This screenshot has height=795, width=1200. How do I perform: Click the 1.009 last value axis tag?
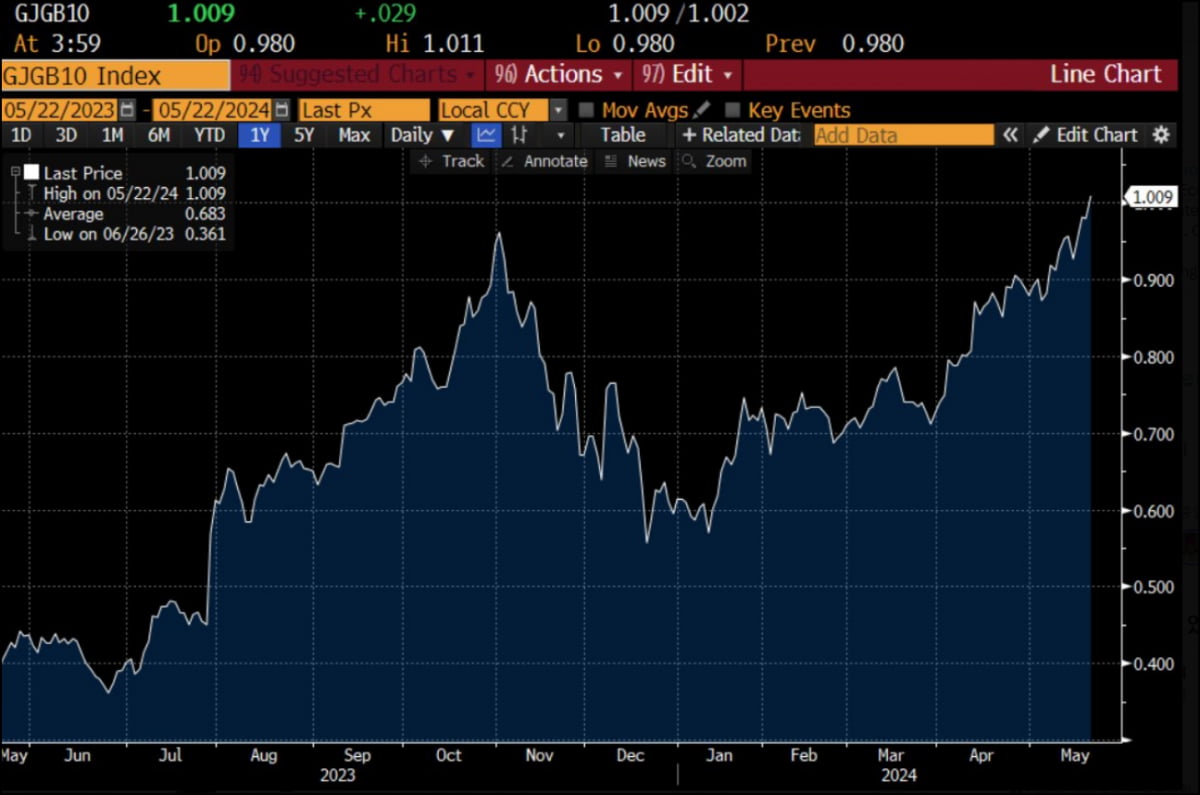pyautogui.click(x=1154, y=196)
